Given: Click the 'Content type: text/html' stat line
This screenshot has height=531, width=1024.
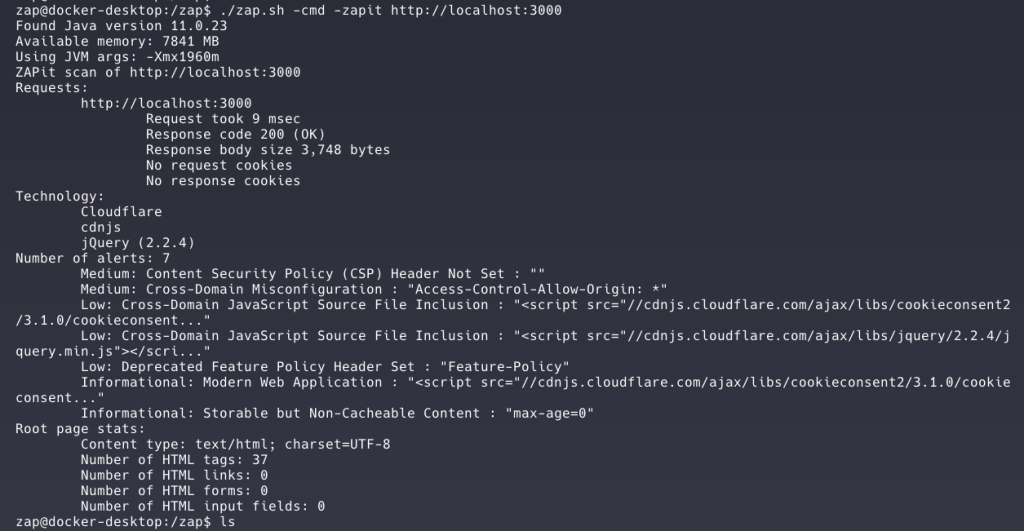Looking at the screenshot, I should [236, 444].
